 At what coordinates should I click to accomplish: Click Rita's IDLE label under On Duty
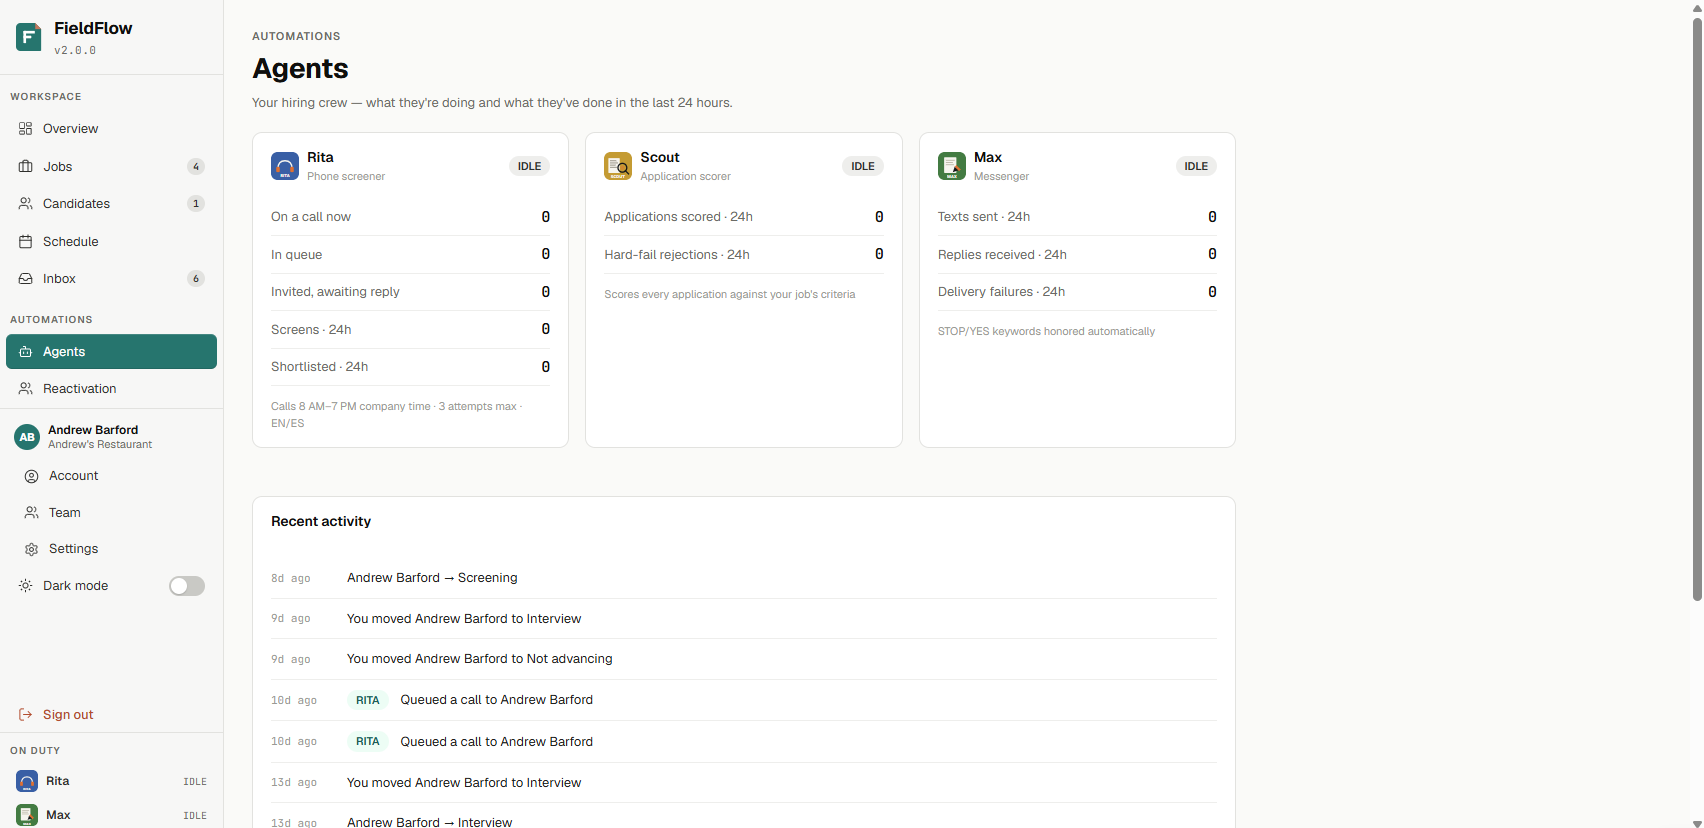(195, 782)
